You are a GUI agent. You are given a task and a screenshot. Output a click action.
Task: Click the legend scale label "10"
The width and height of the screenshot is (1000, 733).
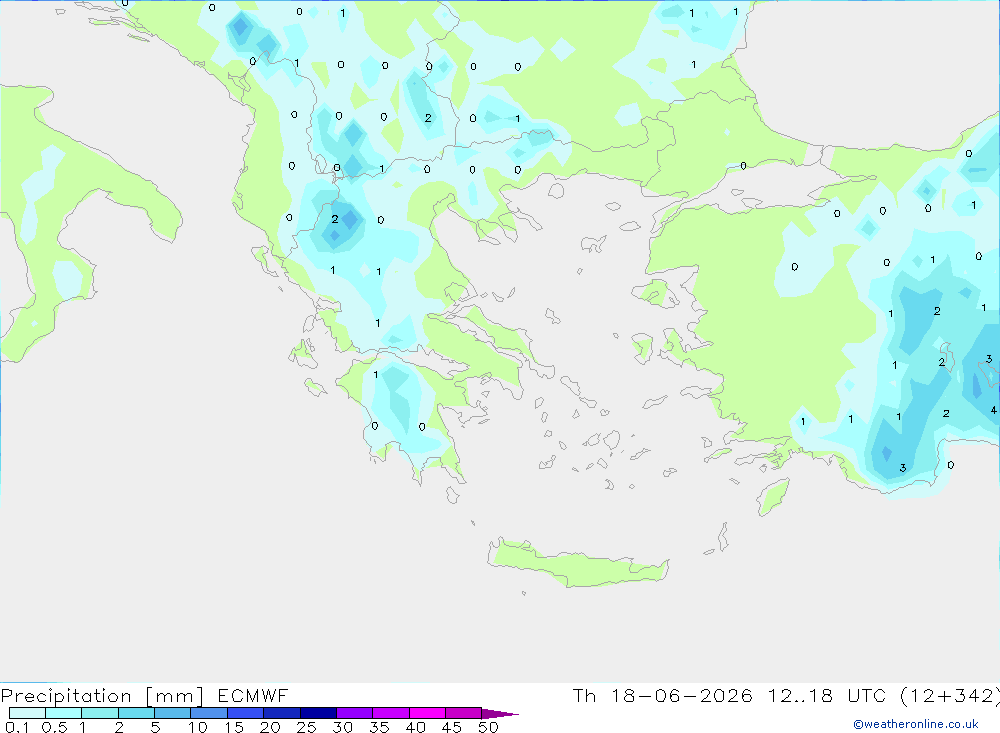(197, 727)
